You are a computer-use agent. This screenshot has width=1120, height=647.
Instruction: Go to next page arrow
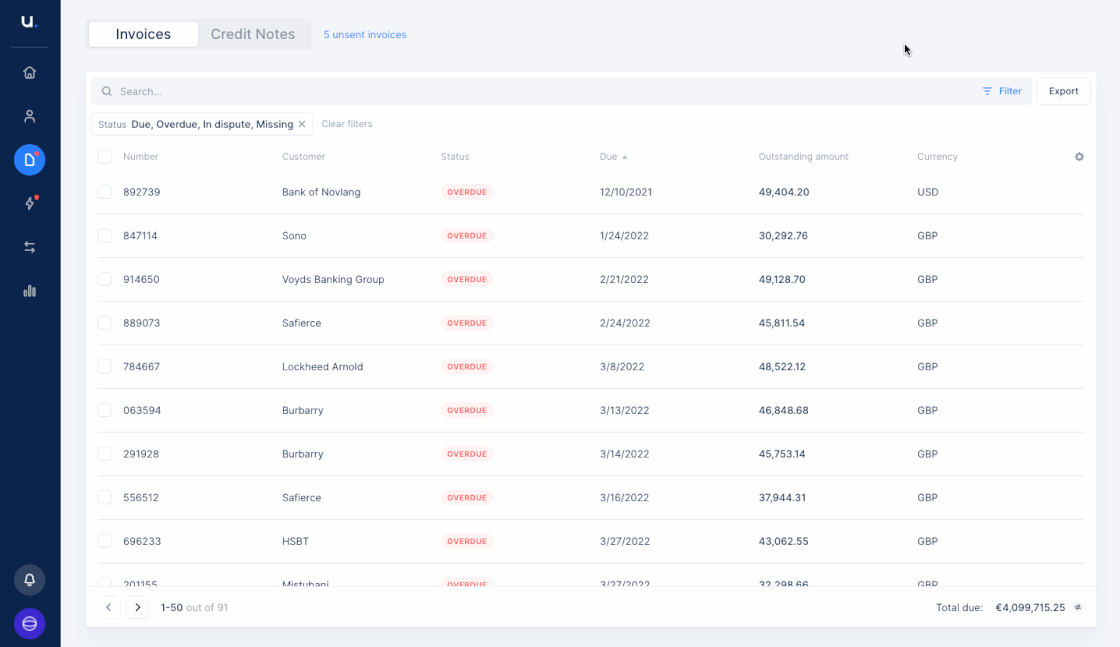click(x=138, y=608)
